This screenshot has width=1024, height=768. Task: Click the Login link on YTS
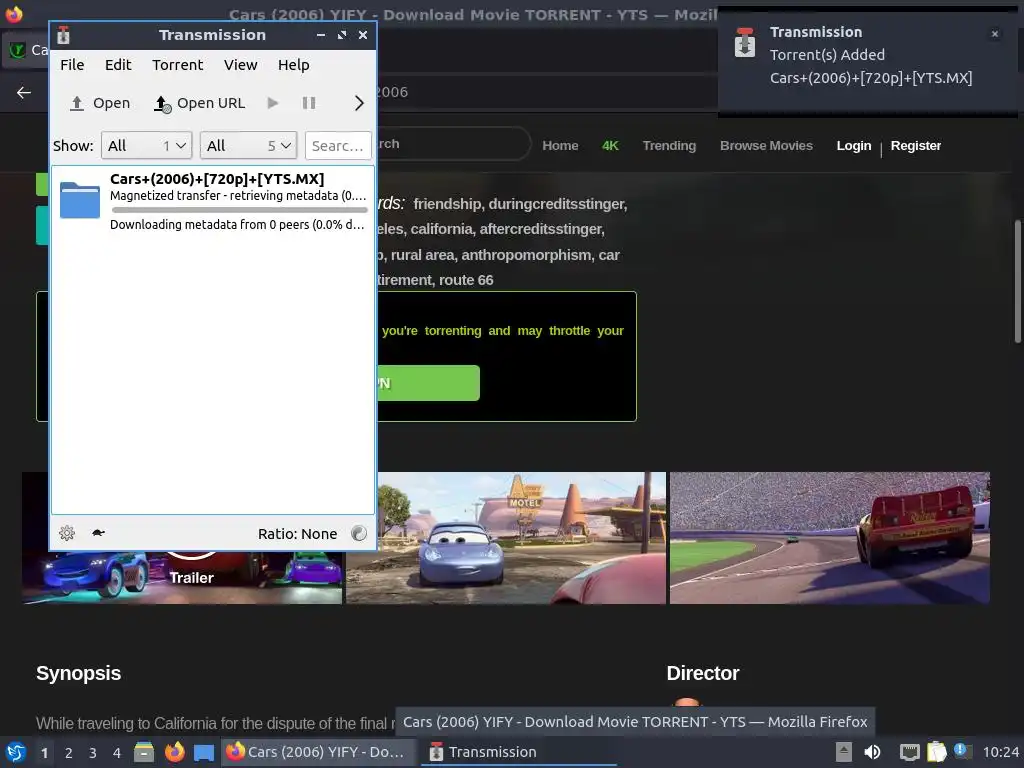tap(854, 146)
